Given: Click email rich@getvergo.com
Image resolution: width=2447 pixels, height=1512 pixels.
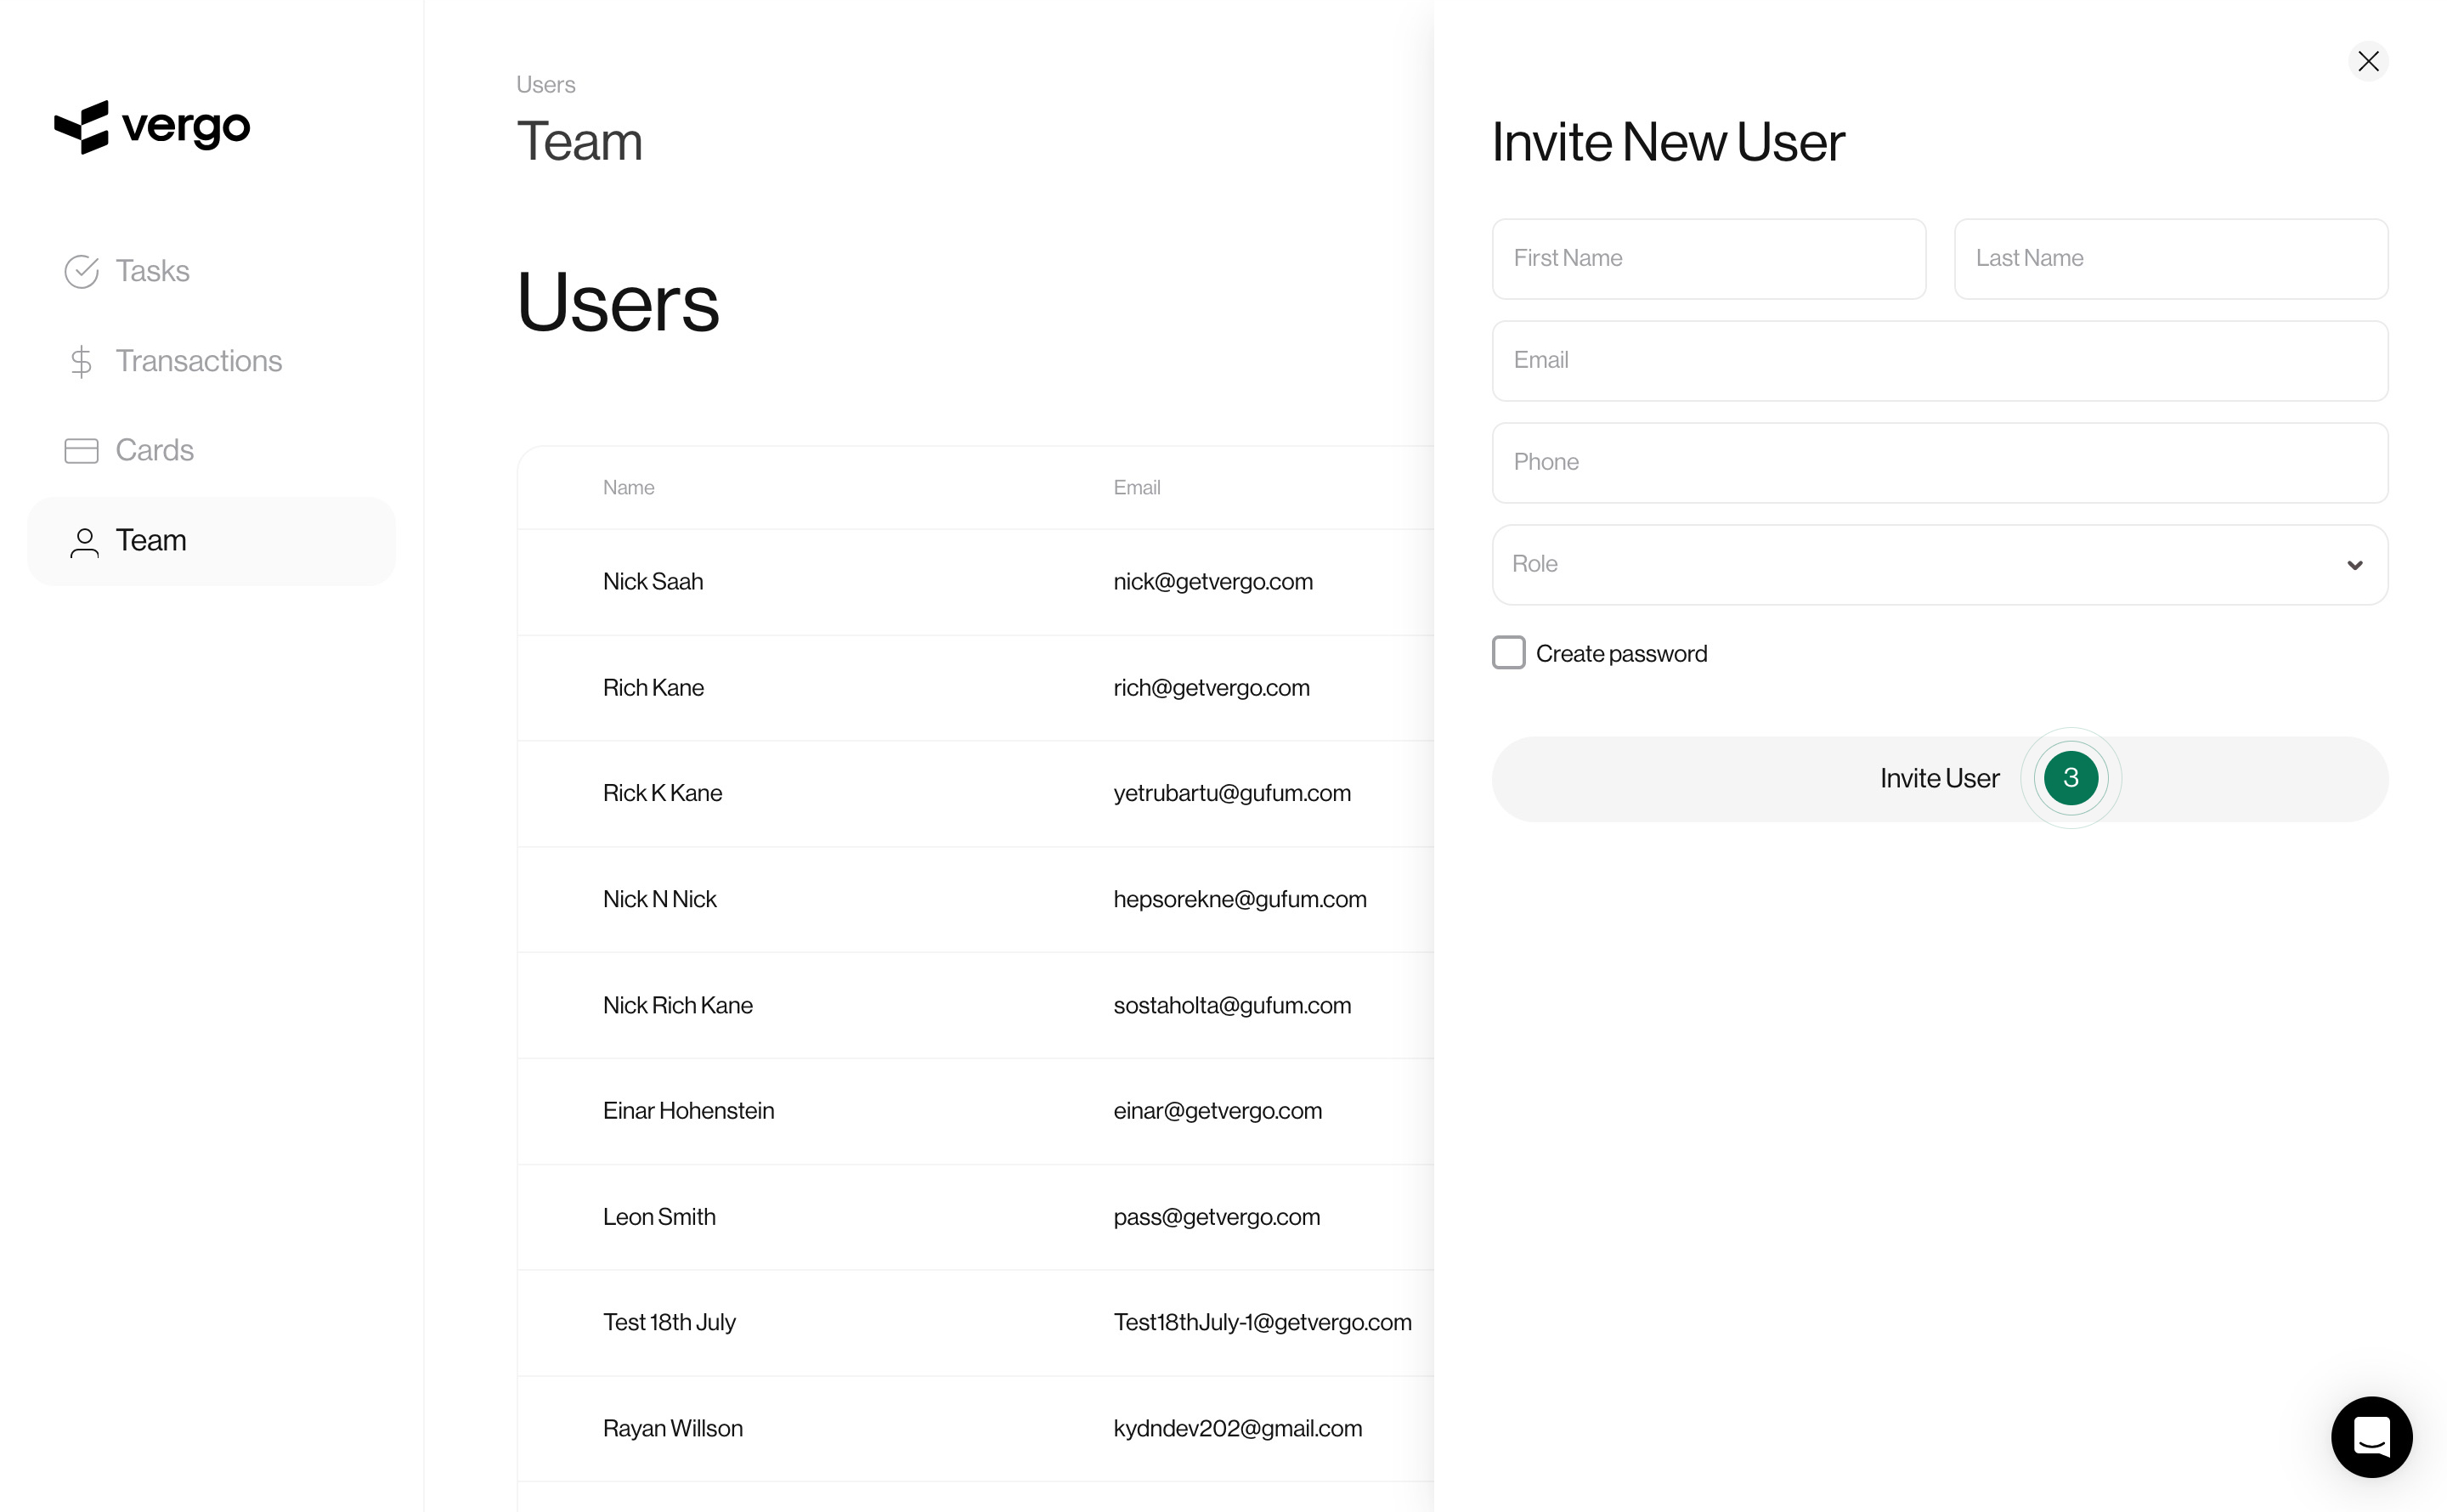Looking at the screenshot, I should (1211, 688).
